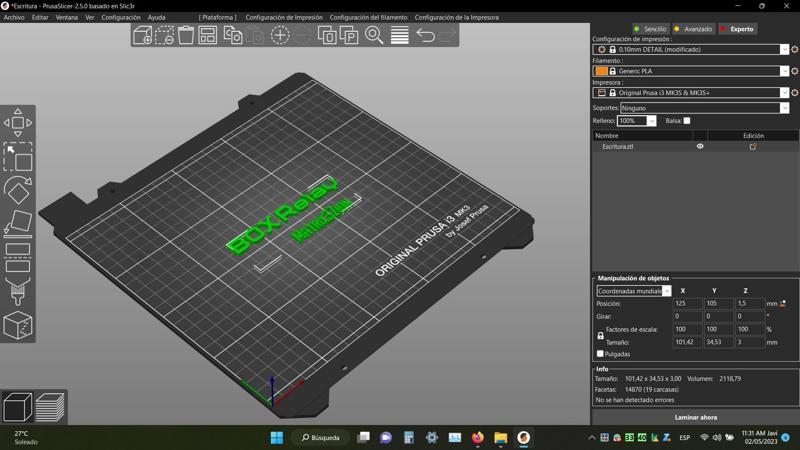
Task: Click the Laminar ahora button
Action: pos(696,417)
